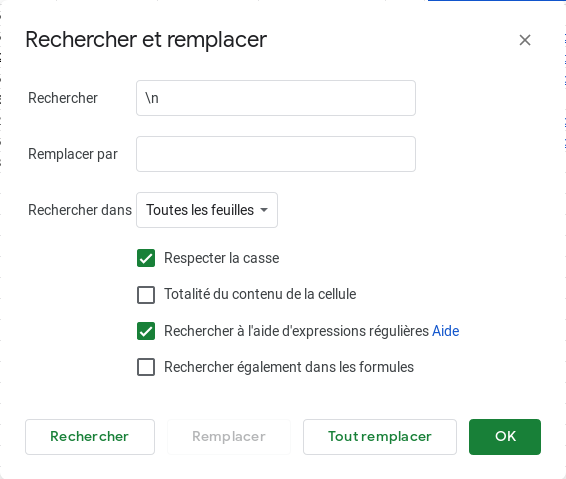The width and height of the screenshot is (566, 479).
Task: Confirm with the green OK button
Action: 505,437
